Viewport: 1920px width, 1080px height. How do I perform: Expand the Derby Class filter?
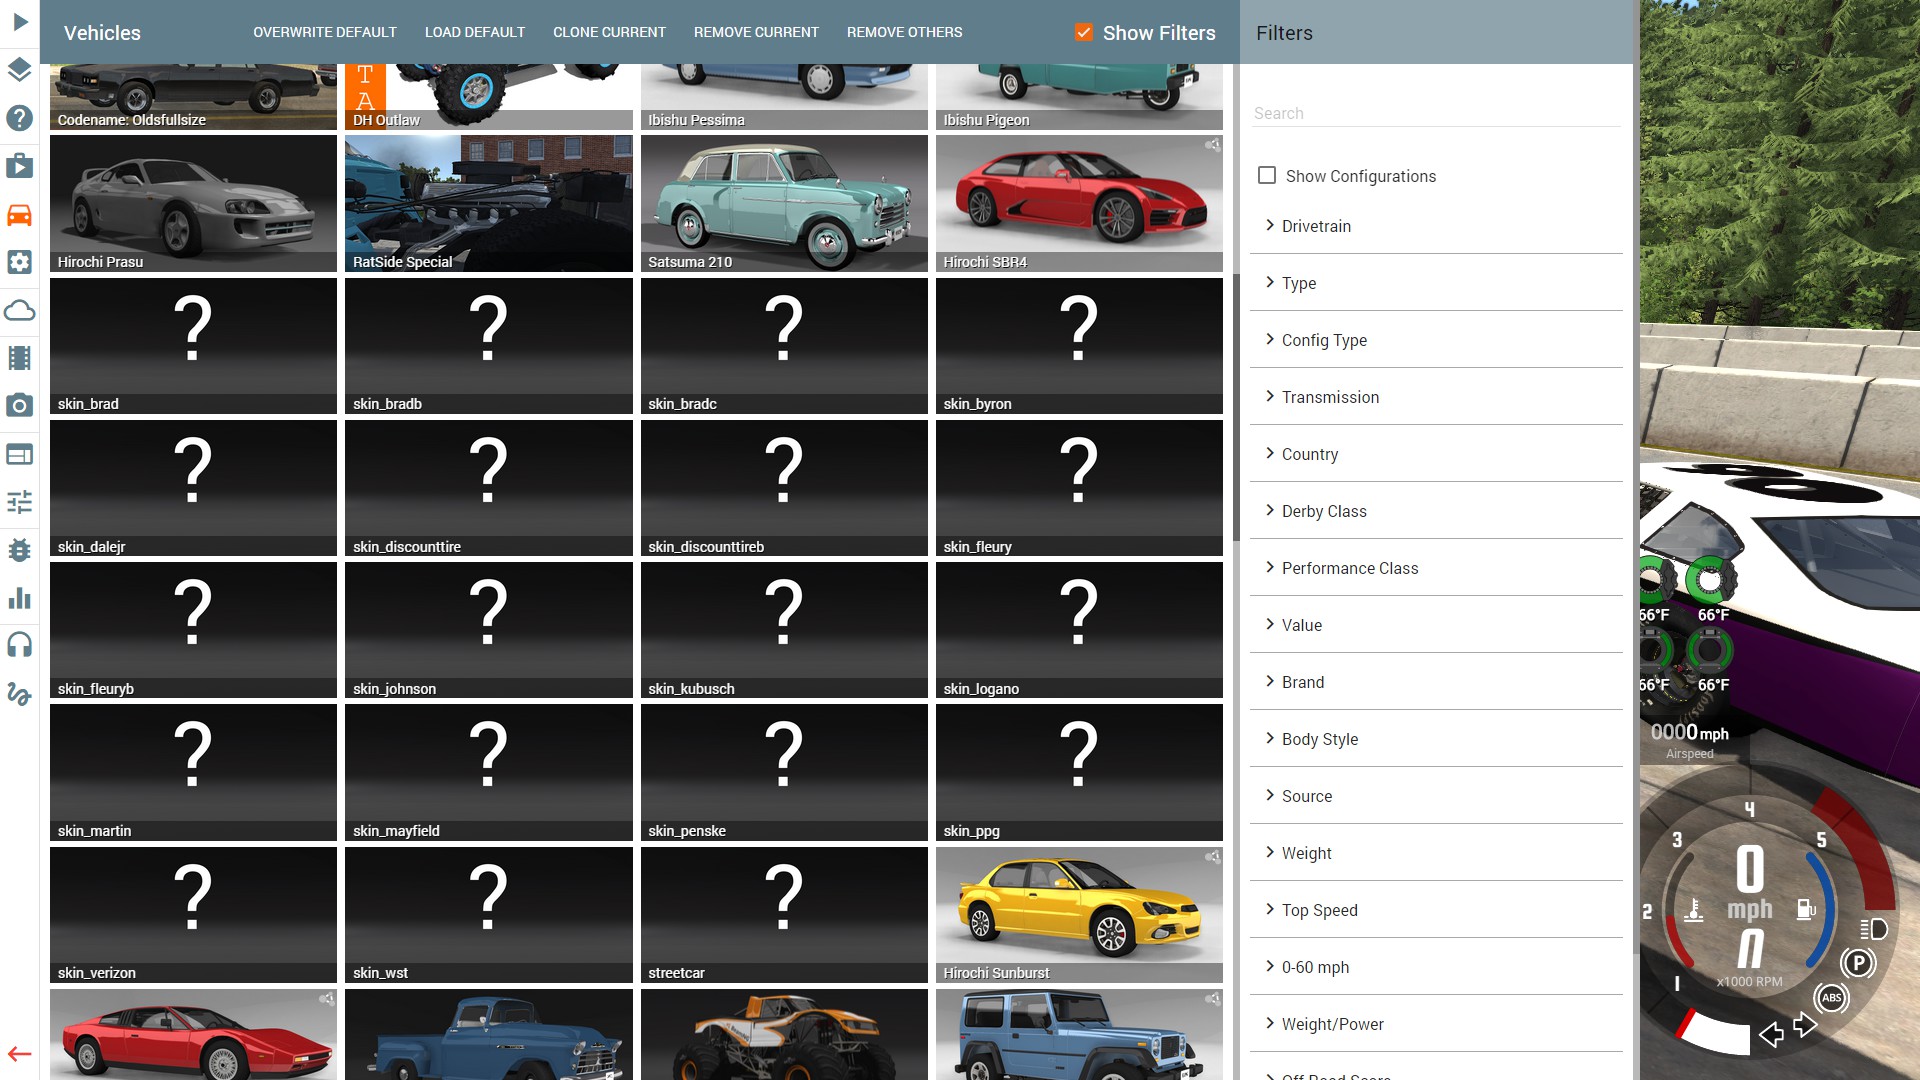point(1436,511)
